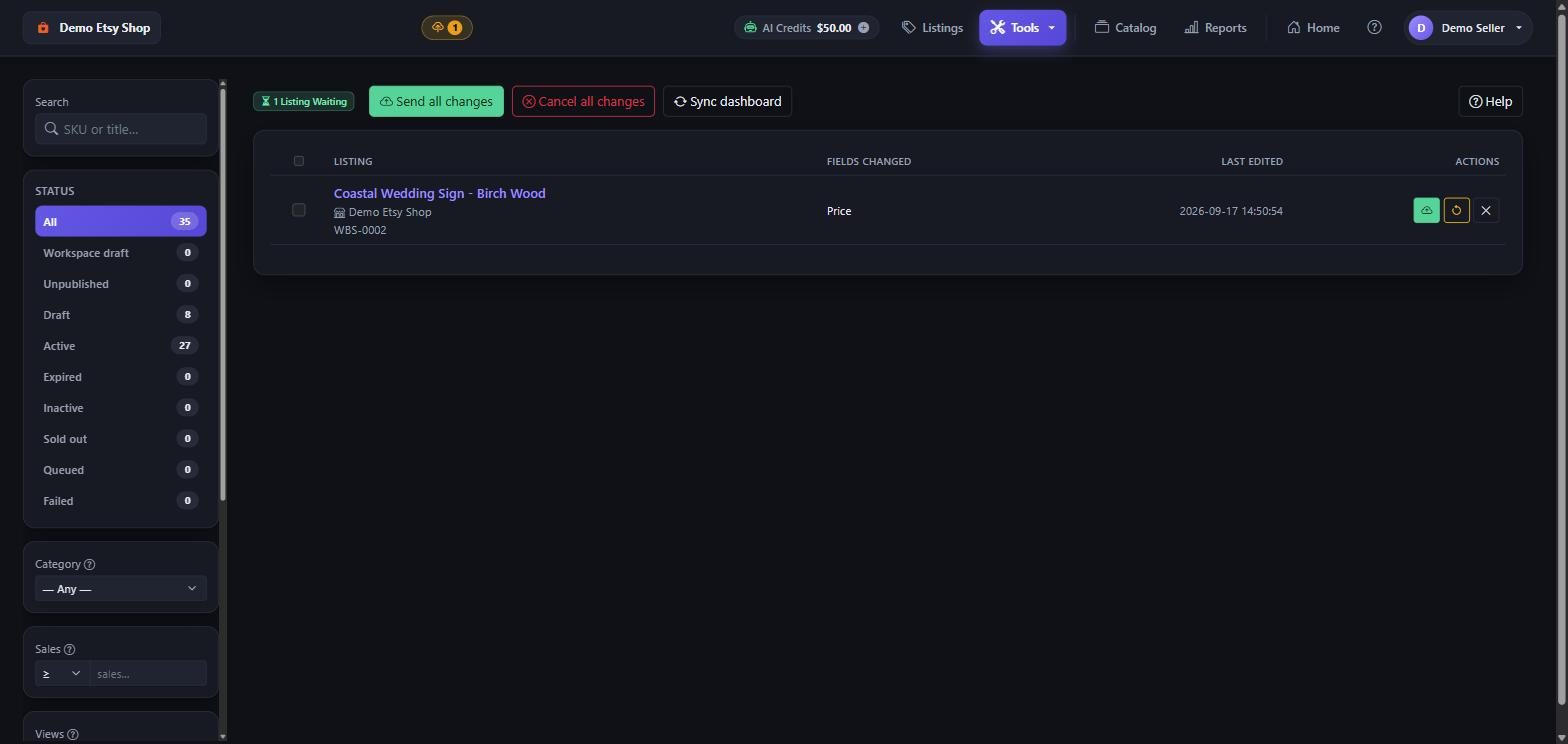Viewport: 1568px width, 744px height.
Task: Open the Sales comparison operator dropdown
Action: coord(62,674)
